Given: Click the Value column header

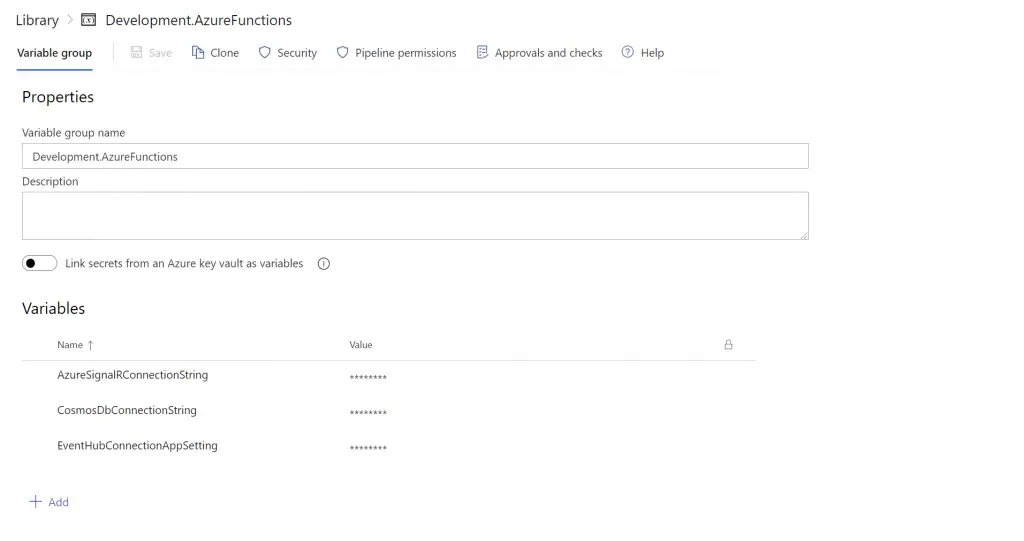Looking at the screenshot, I should 360,345.
